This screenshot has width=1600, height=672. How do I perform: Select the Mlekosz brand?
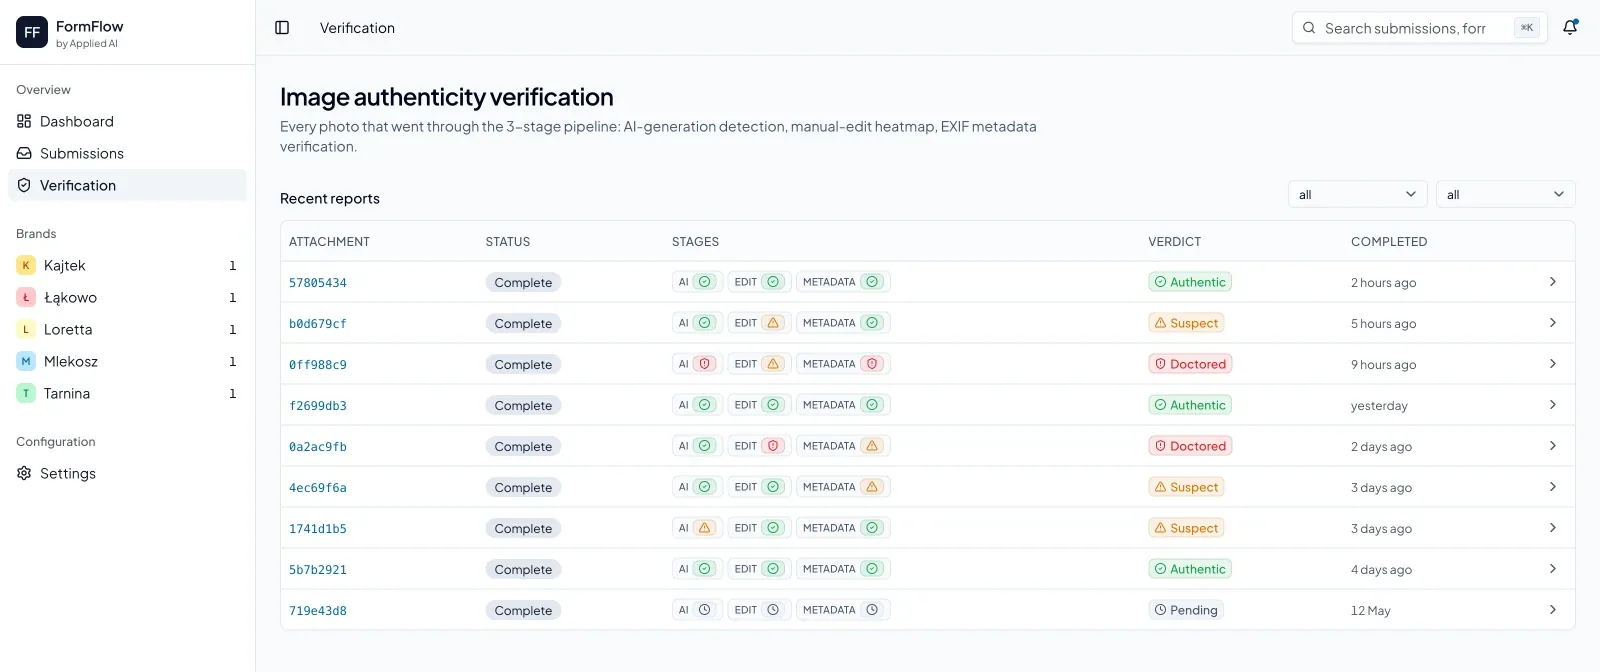coord(127,361)
